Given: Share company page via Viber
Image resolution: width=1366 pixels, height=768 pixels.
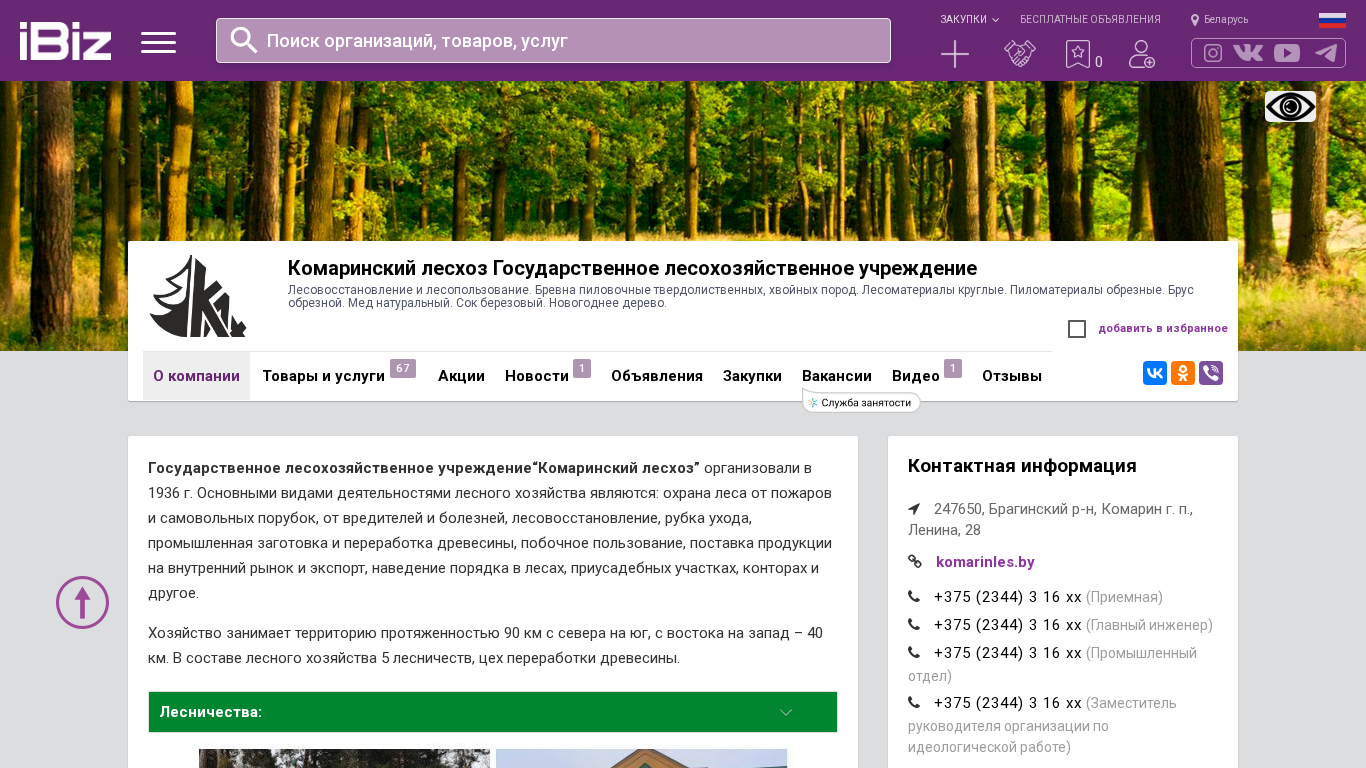Looking at the screenshot, I should coord(1211,373).
